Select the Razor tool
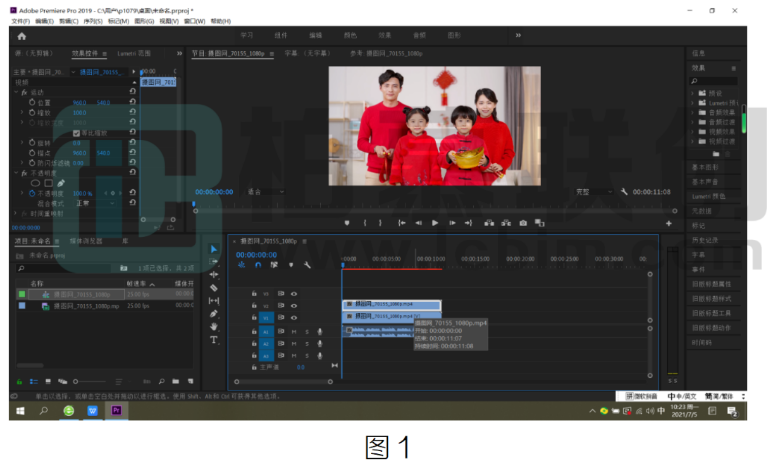The height and width of the screenshot is (471, 776). [x=214, y=287]
